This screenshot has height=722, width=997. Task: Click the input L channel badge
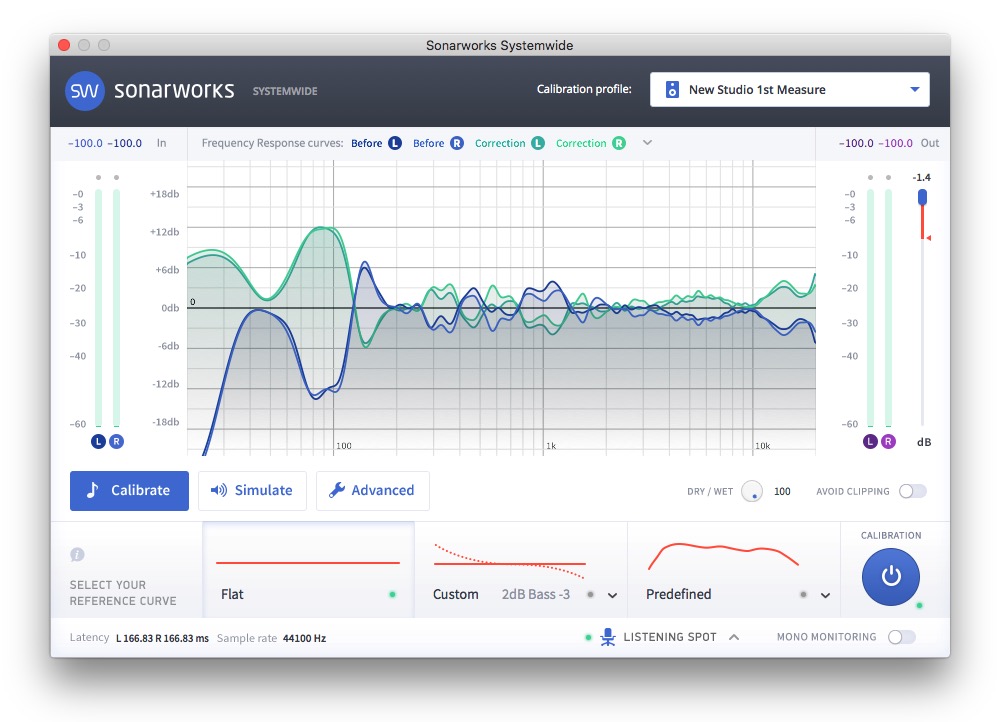coord(98,441)
